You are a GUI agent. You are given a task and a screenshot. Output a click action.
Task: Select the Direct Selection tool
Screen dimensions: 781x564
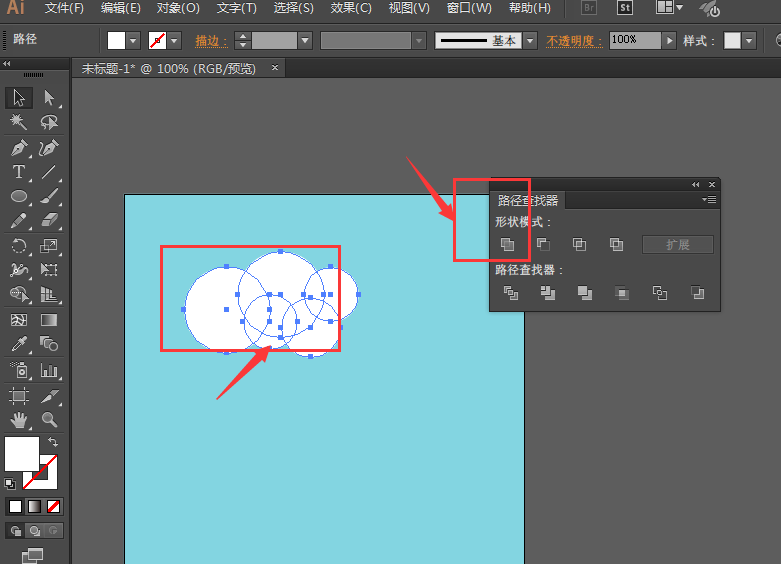(x=49, y=98)
